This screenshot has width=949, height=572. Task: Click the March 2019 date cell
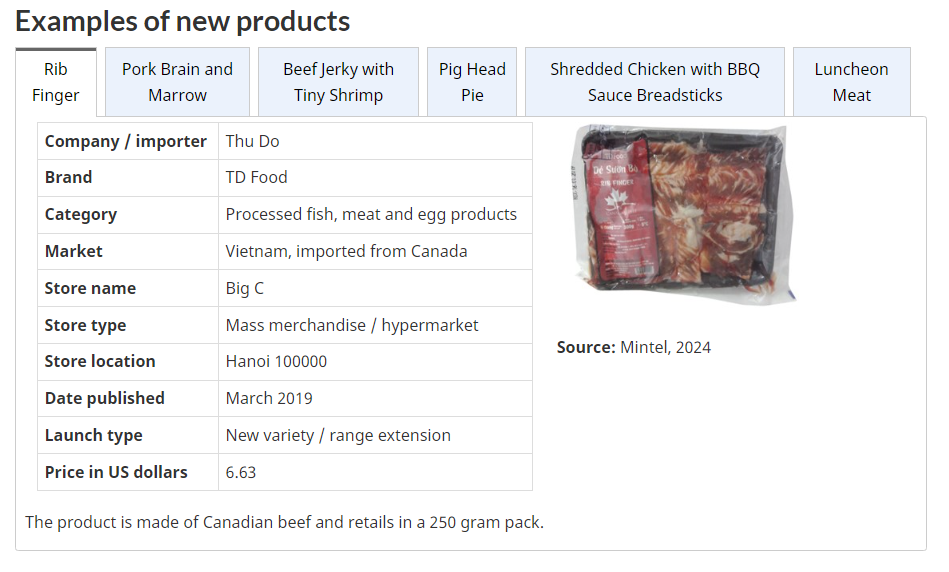pos(269,398)
